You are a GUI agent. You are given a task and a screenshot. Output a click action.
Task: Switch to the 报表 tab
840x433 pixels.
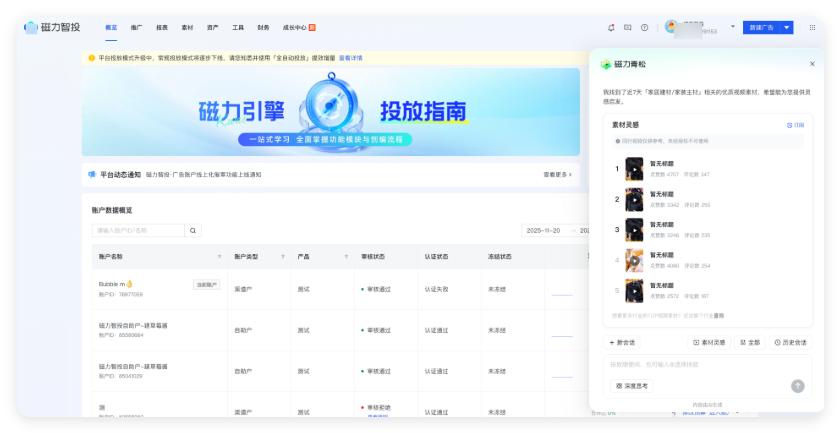click(162, 27)
